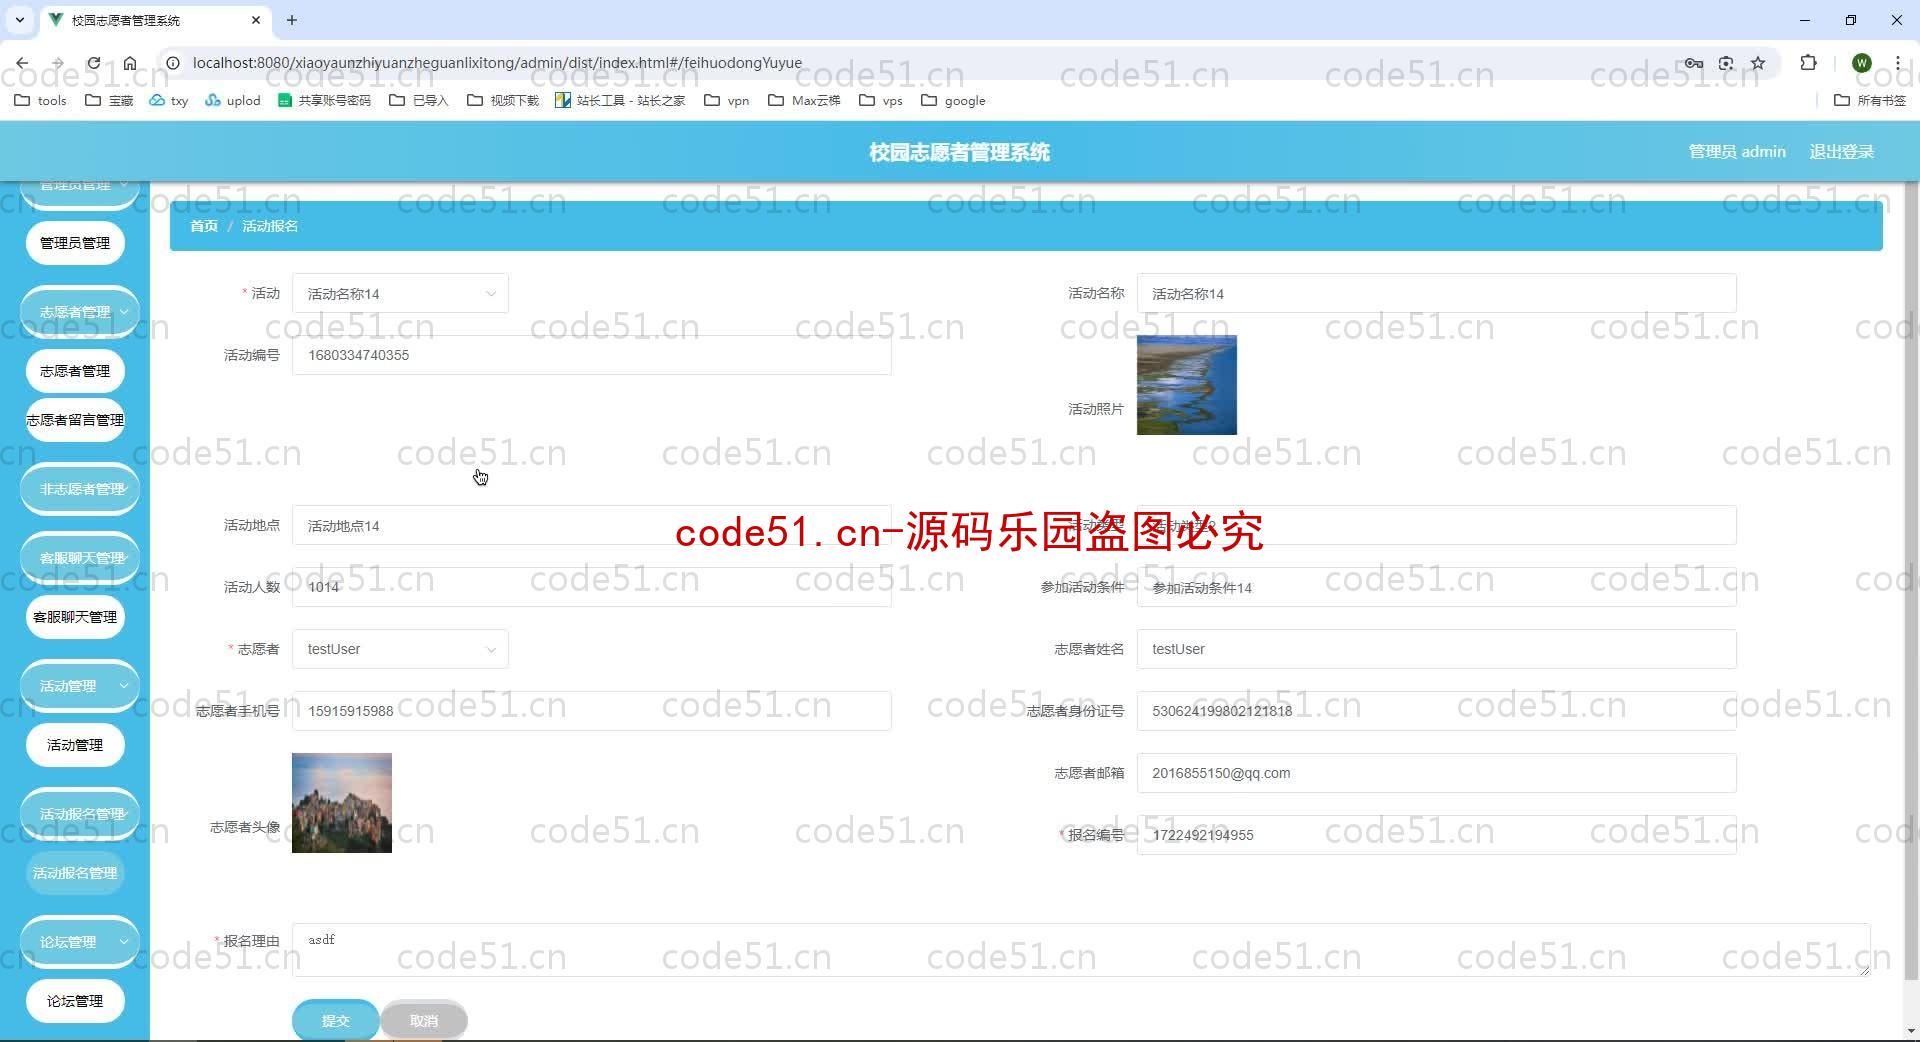Screen dimensions: 1920x1042
Task: Open the 已导入 bookmark folder
Action: pos(419,100)
